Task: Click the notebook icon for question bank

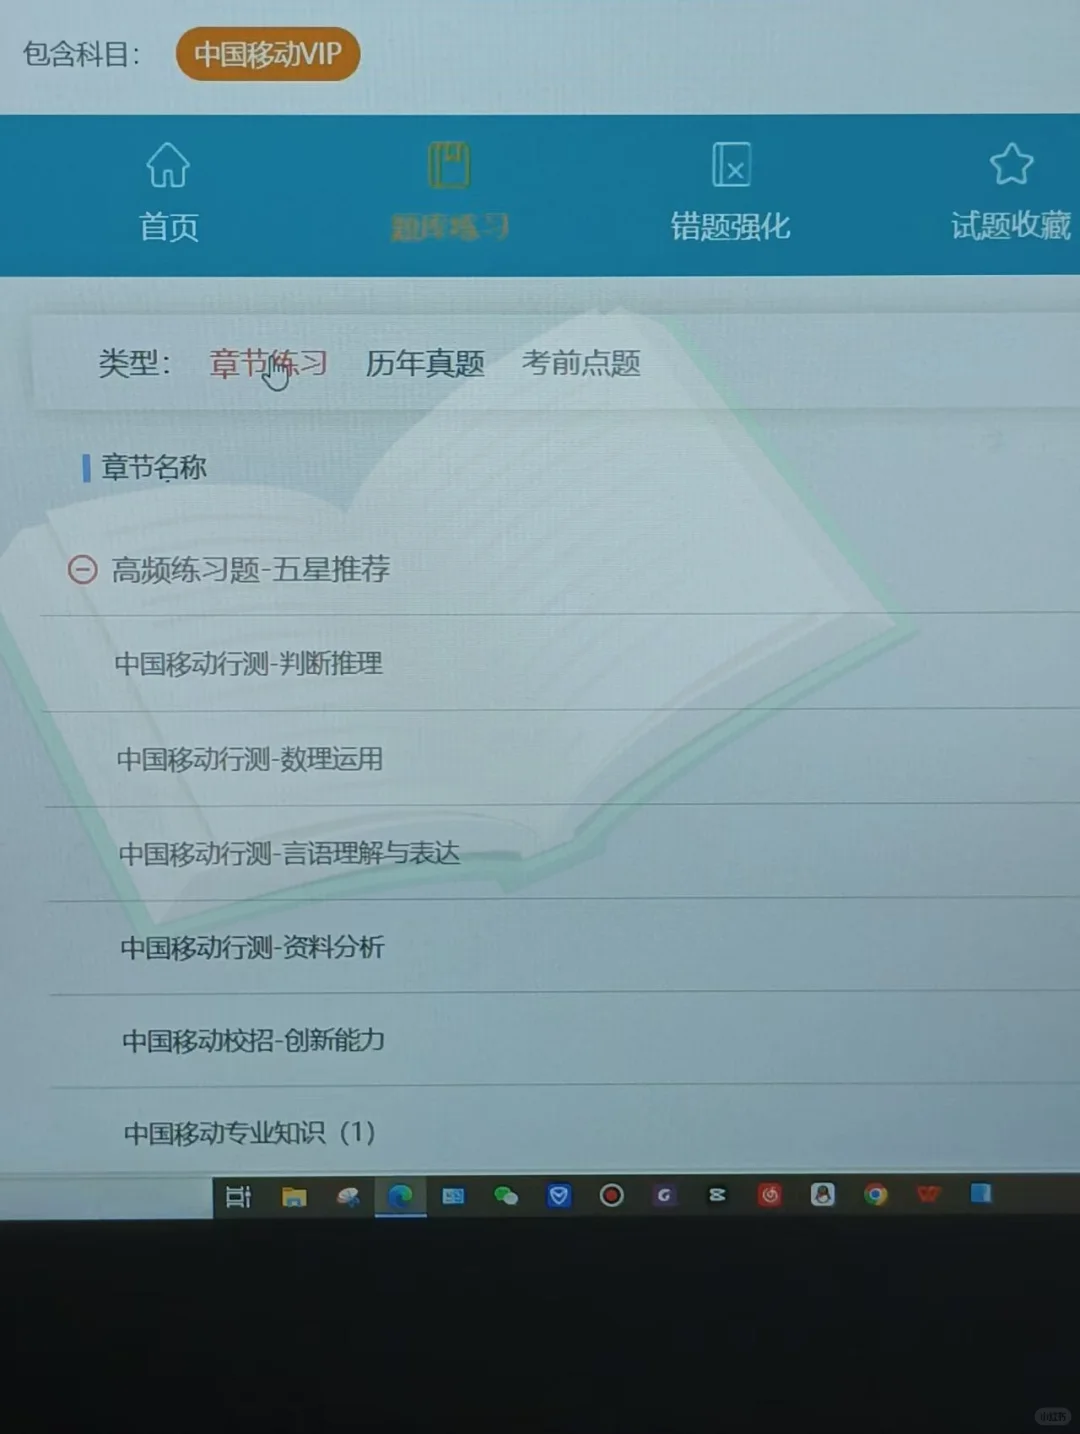Action: click(x=449, y=165)
